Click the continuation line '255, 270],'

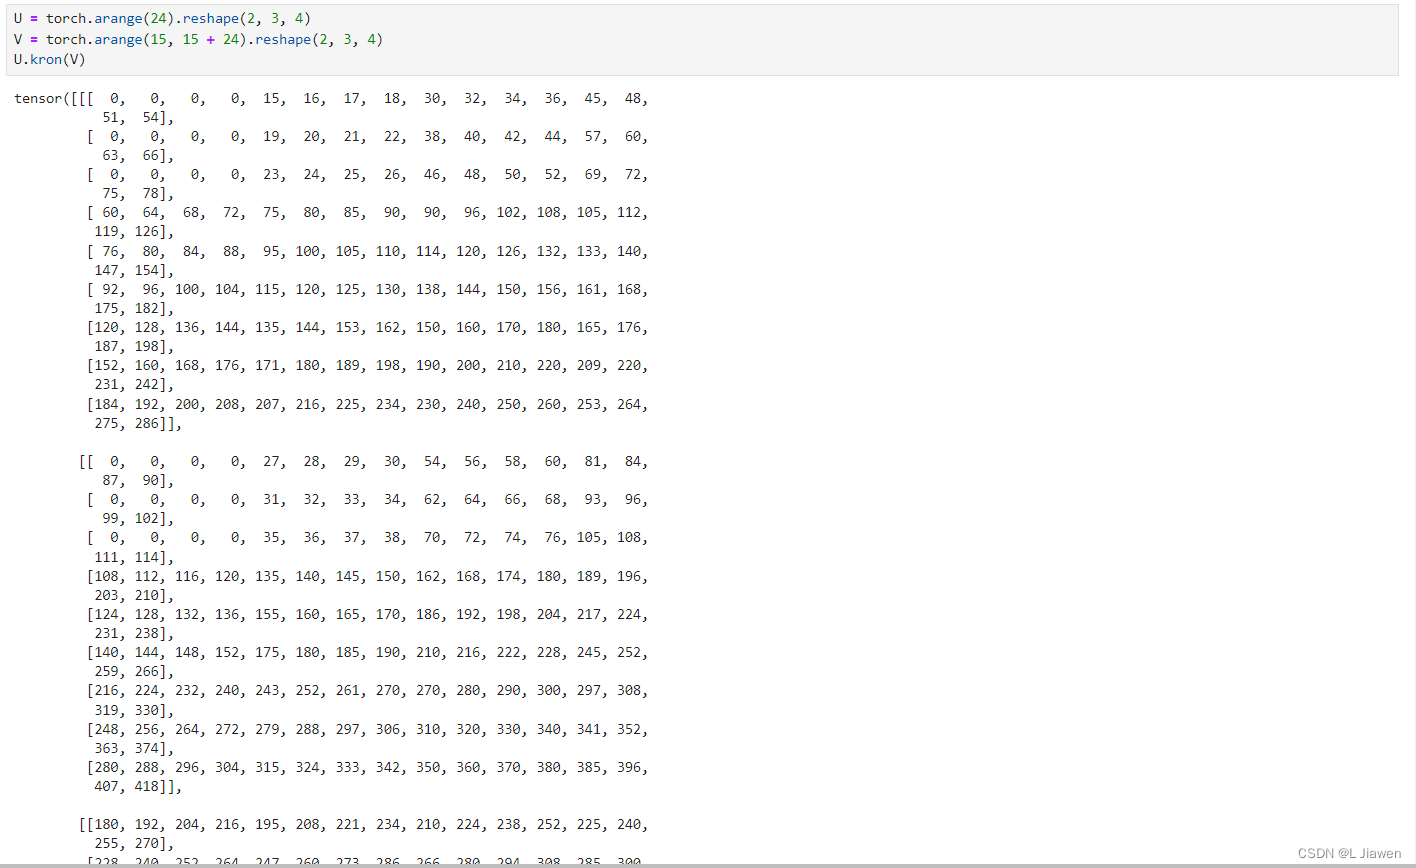pos(134,843)
